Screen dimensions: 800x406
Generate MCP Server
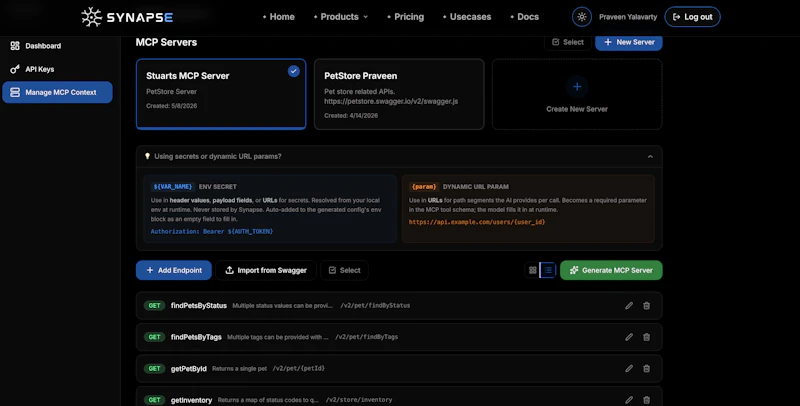coord(611,270)
